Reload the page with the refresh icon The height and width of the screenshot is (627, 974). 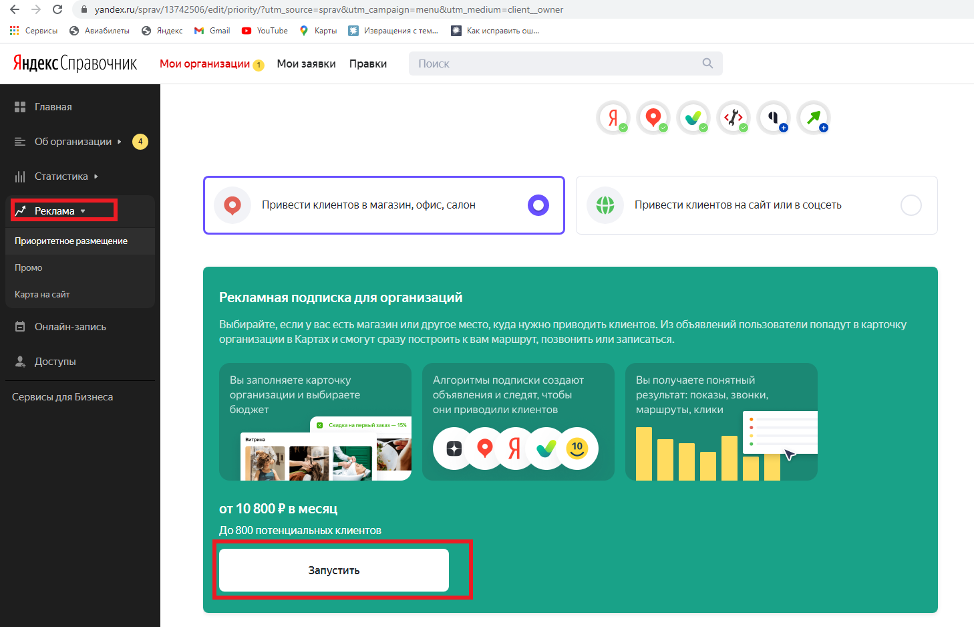tap(57, 9)
